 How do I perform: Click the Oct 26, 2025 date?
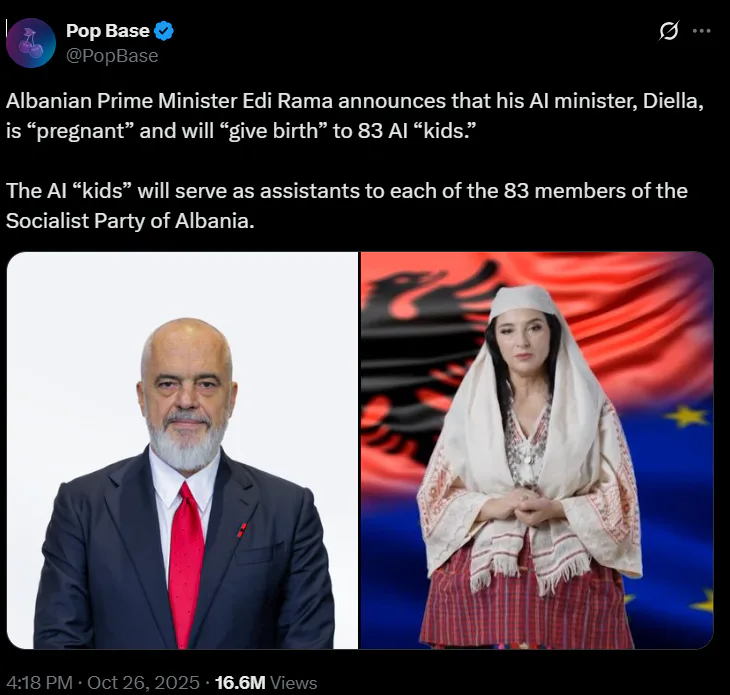pos(143,683)
